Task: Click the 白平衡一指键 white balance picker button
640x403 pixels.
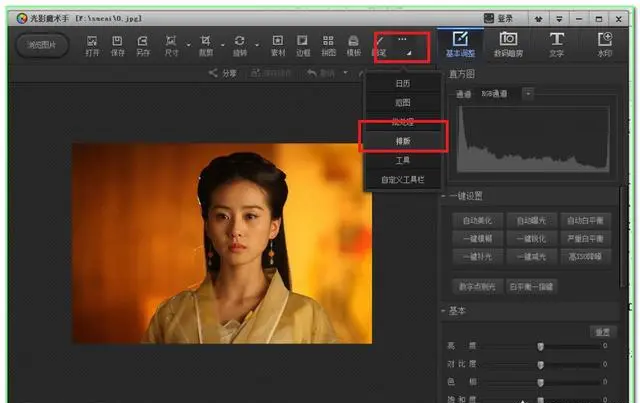Action: 531,287
